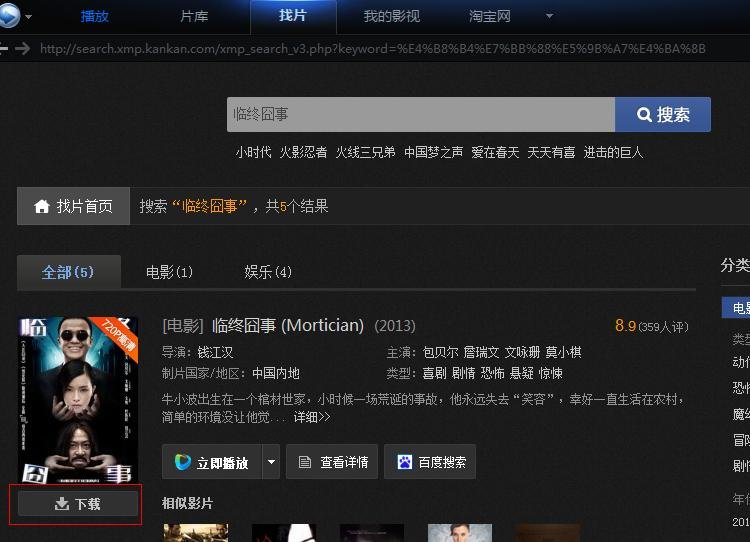Click the 8.9 rating score
750x542 pixels.
coord(626,326)
